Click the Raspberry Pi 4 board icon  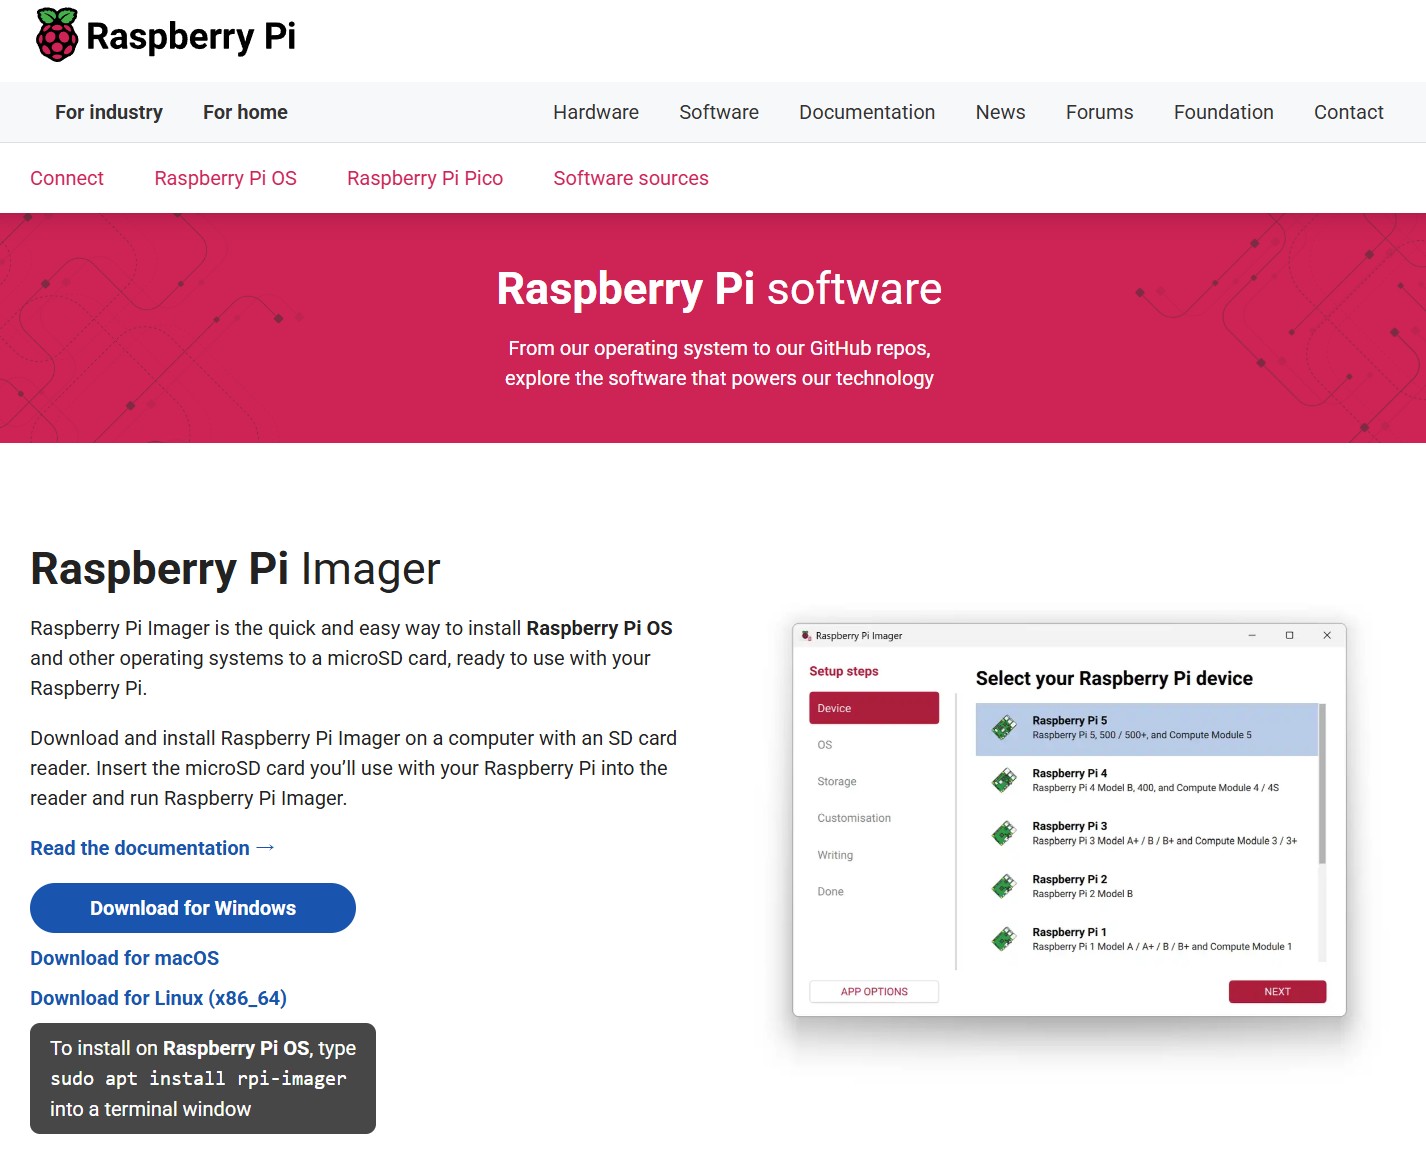tap(1004, 781)
